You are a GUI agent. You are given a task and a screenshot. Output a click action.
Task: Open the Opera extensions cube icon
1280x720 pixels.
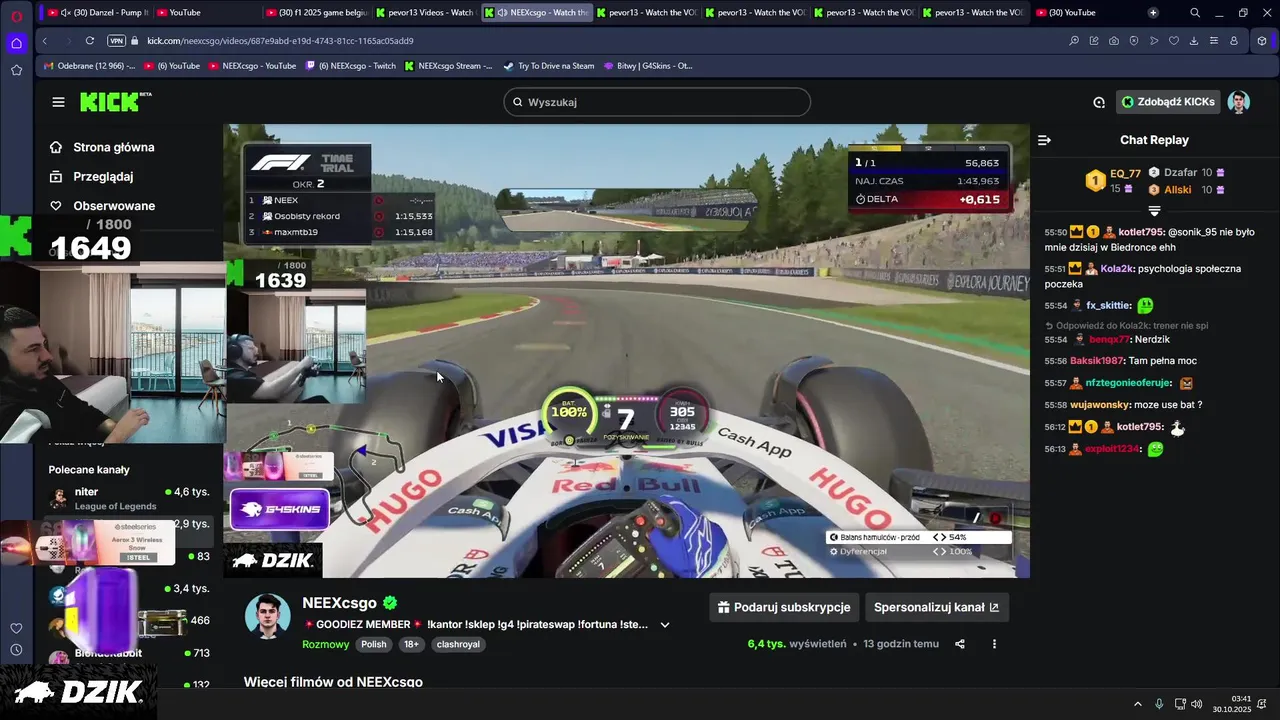point(1262,41)
